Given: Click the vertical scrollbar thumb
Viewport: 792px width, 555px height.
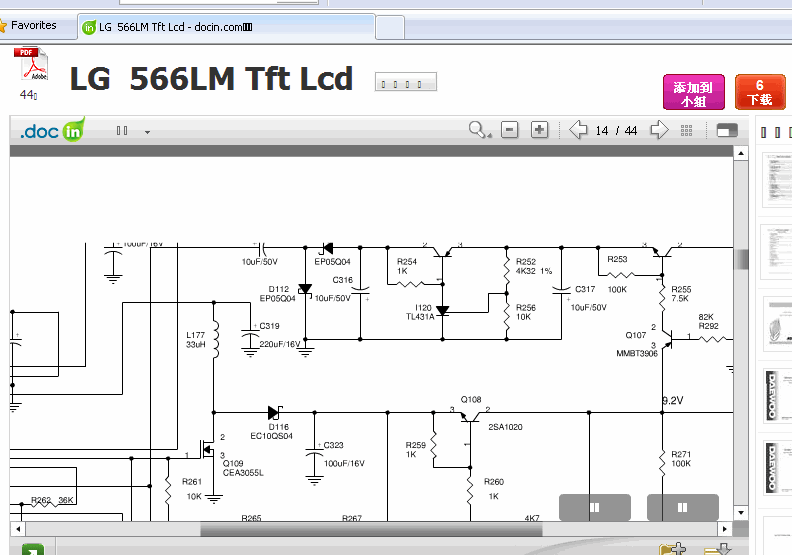Looking at the screenshot, I should coord(741,259).
